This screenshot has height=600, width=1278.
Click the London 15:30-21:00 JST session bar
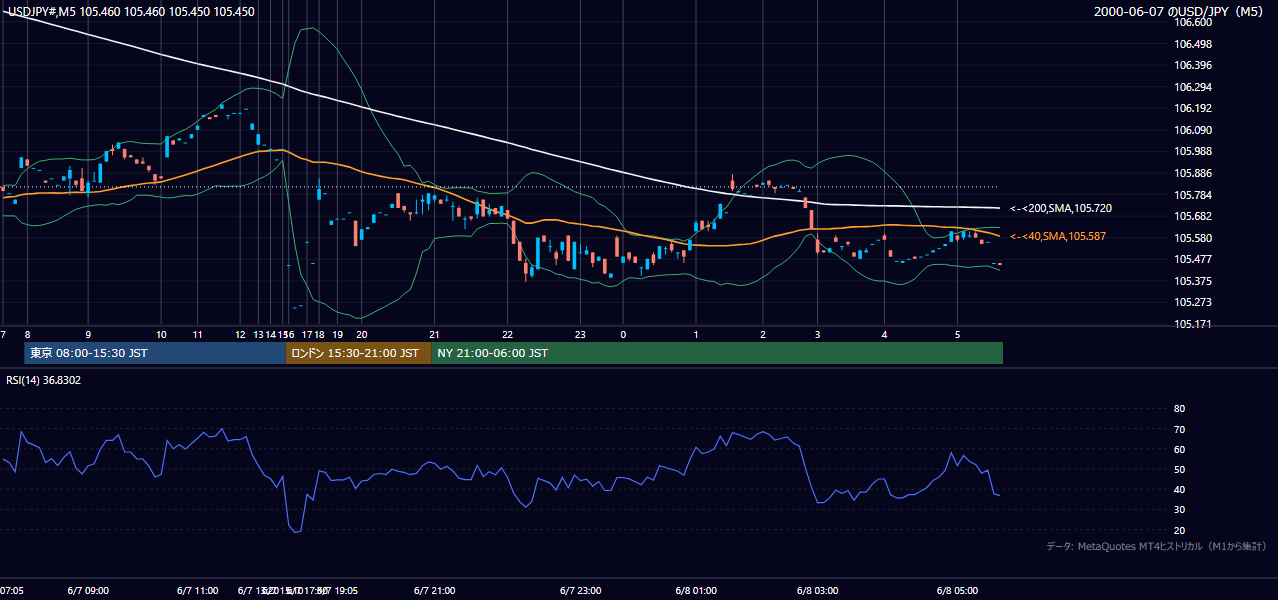point(358,353)
